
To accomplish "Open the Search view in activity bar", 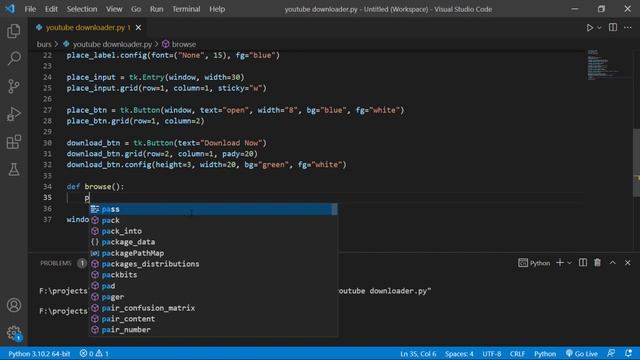I will tap(14, 58).
